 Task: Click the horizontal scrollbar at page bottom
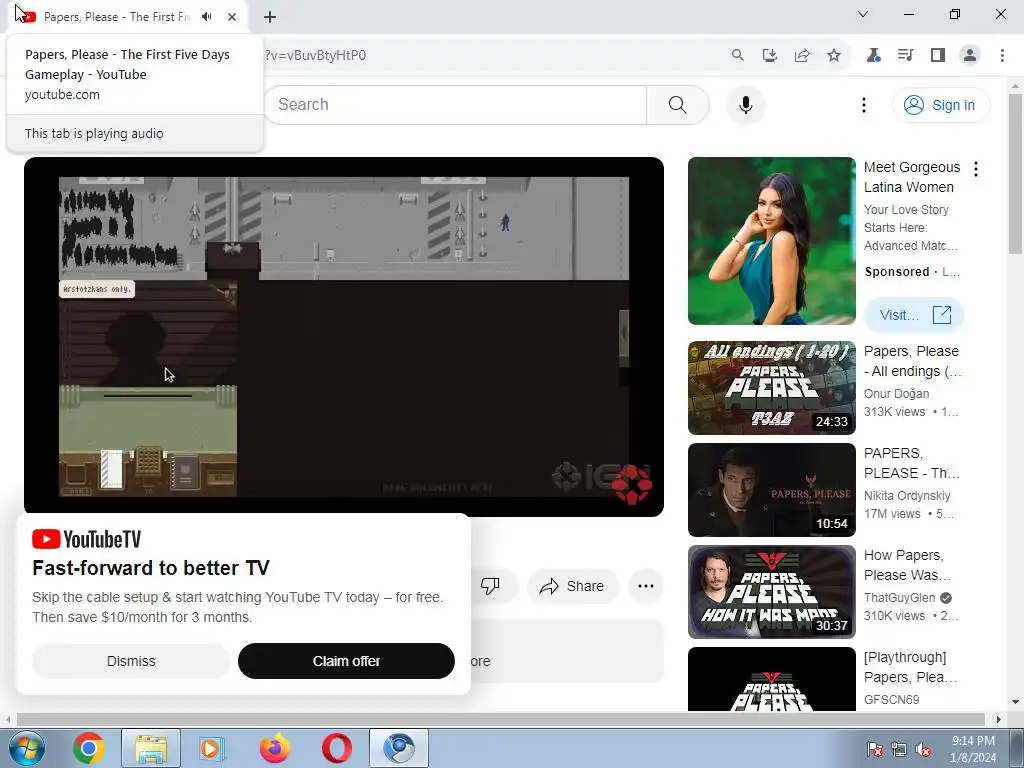(x=500, y=720)
